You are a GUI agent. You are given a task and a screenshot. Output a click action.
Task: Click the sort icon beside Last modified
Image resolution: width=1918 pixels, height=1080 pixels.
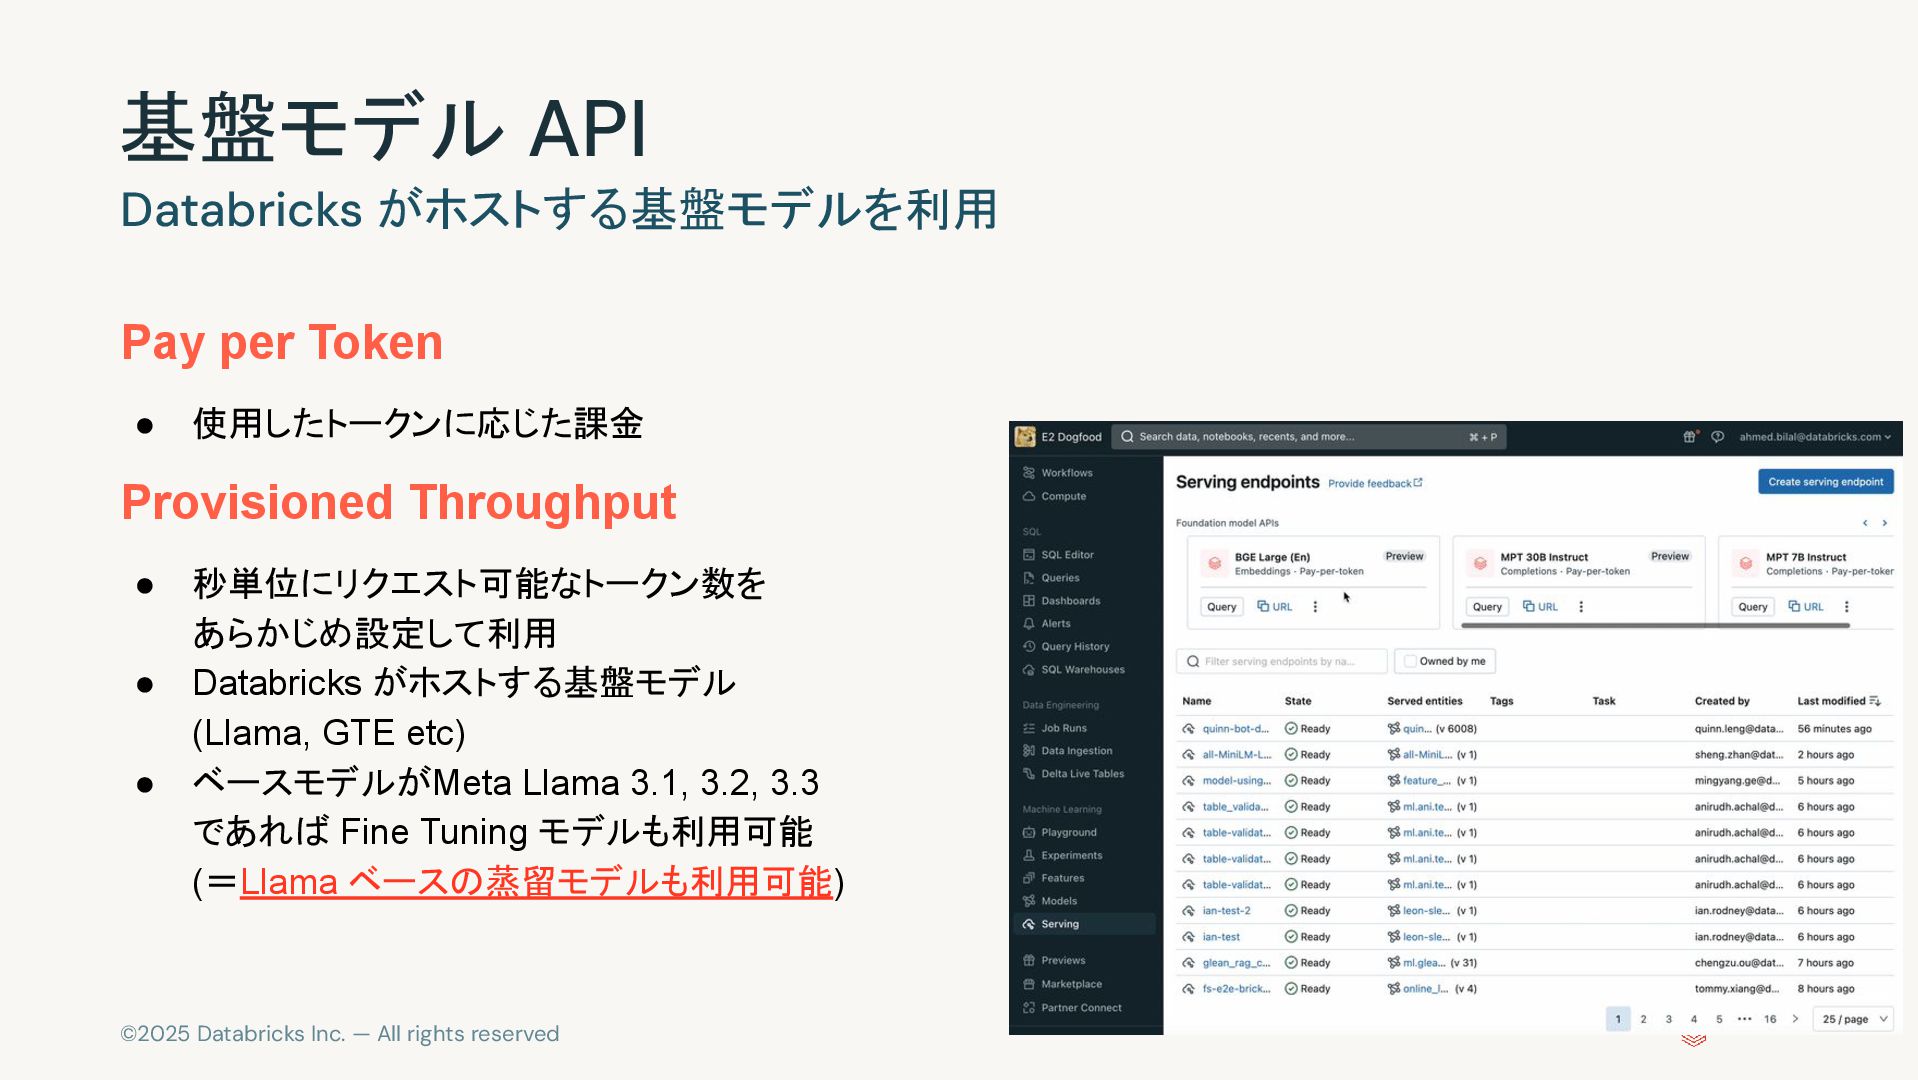point(1875,701)
